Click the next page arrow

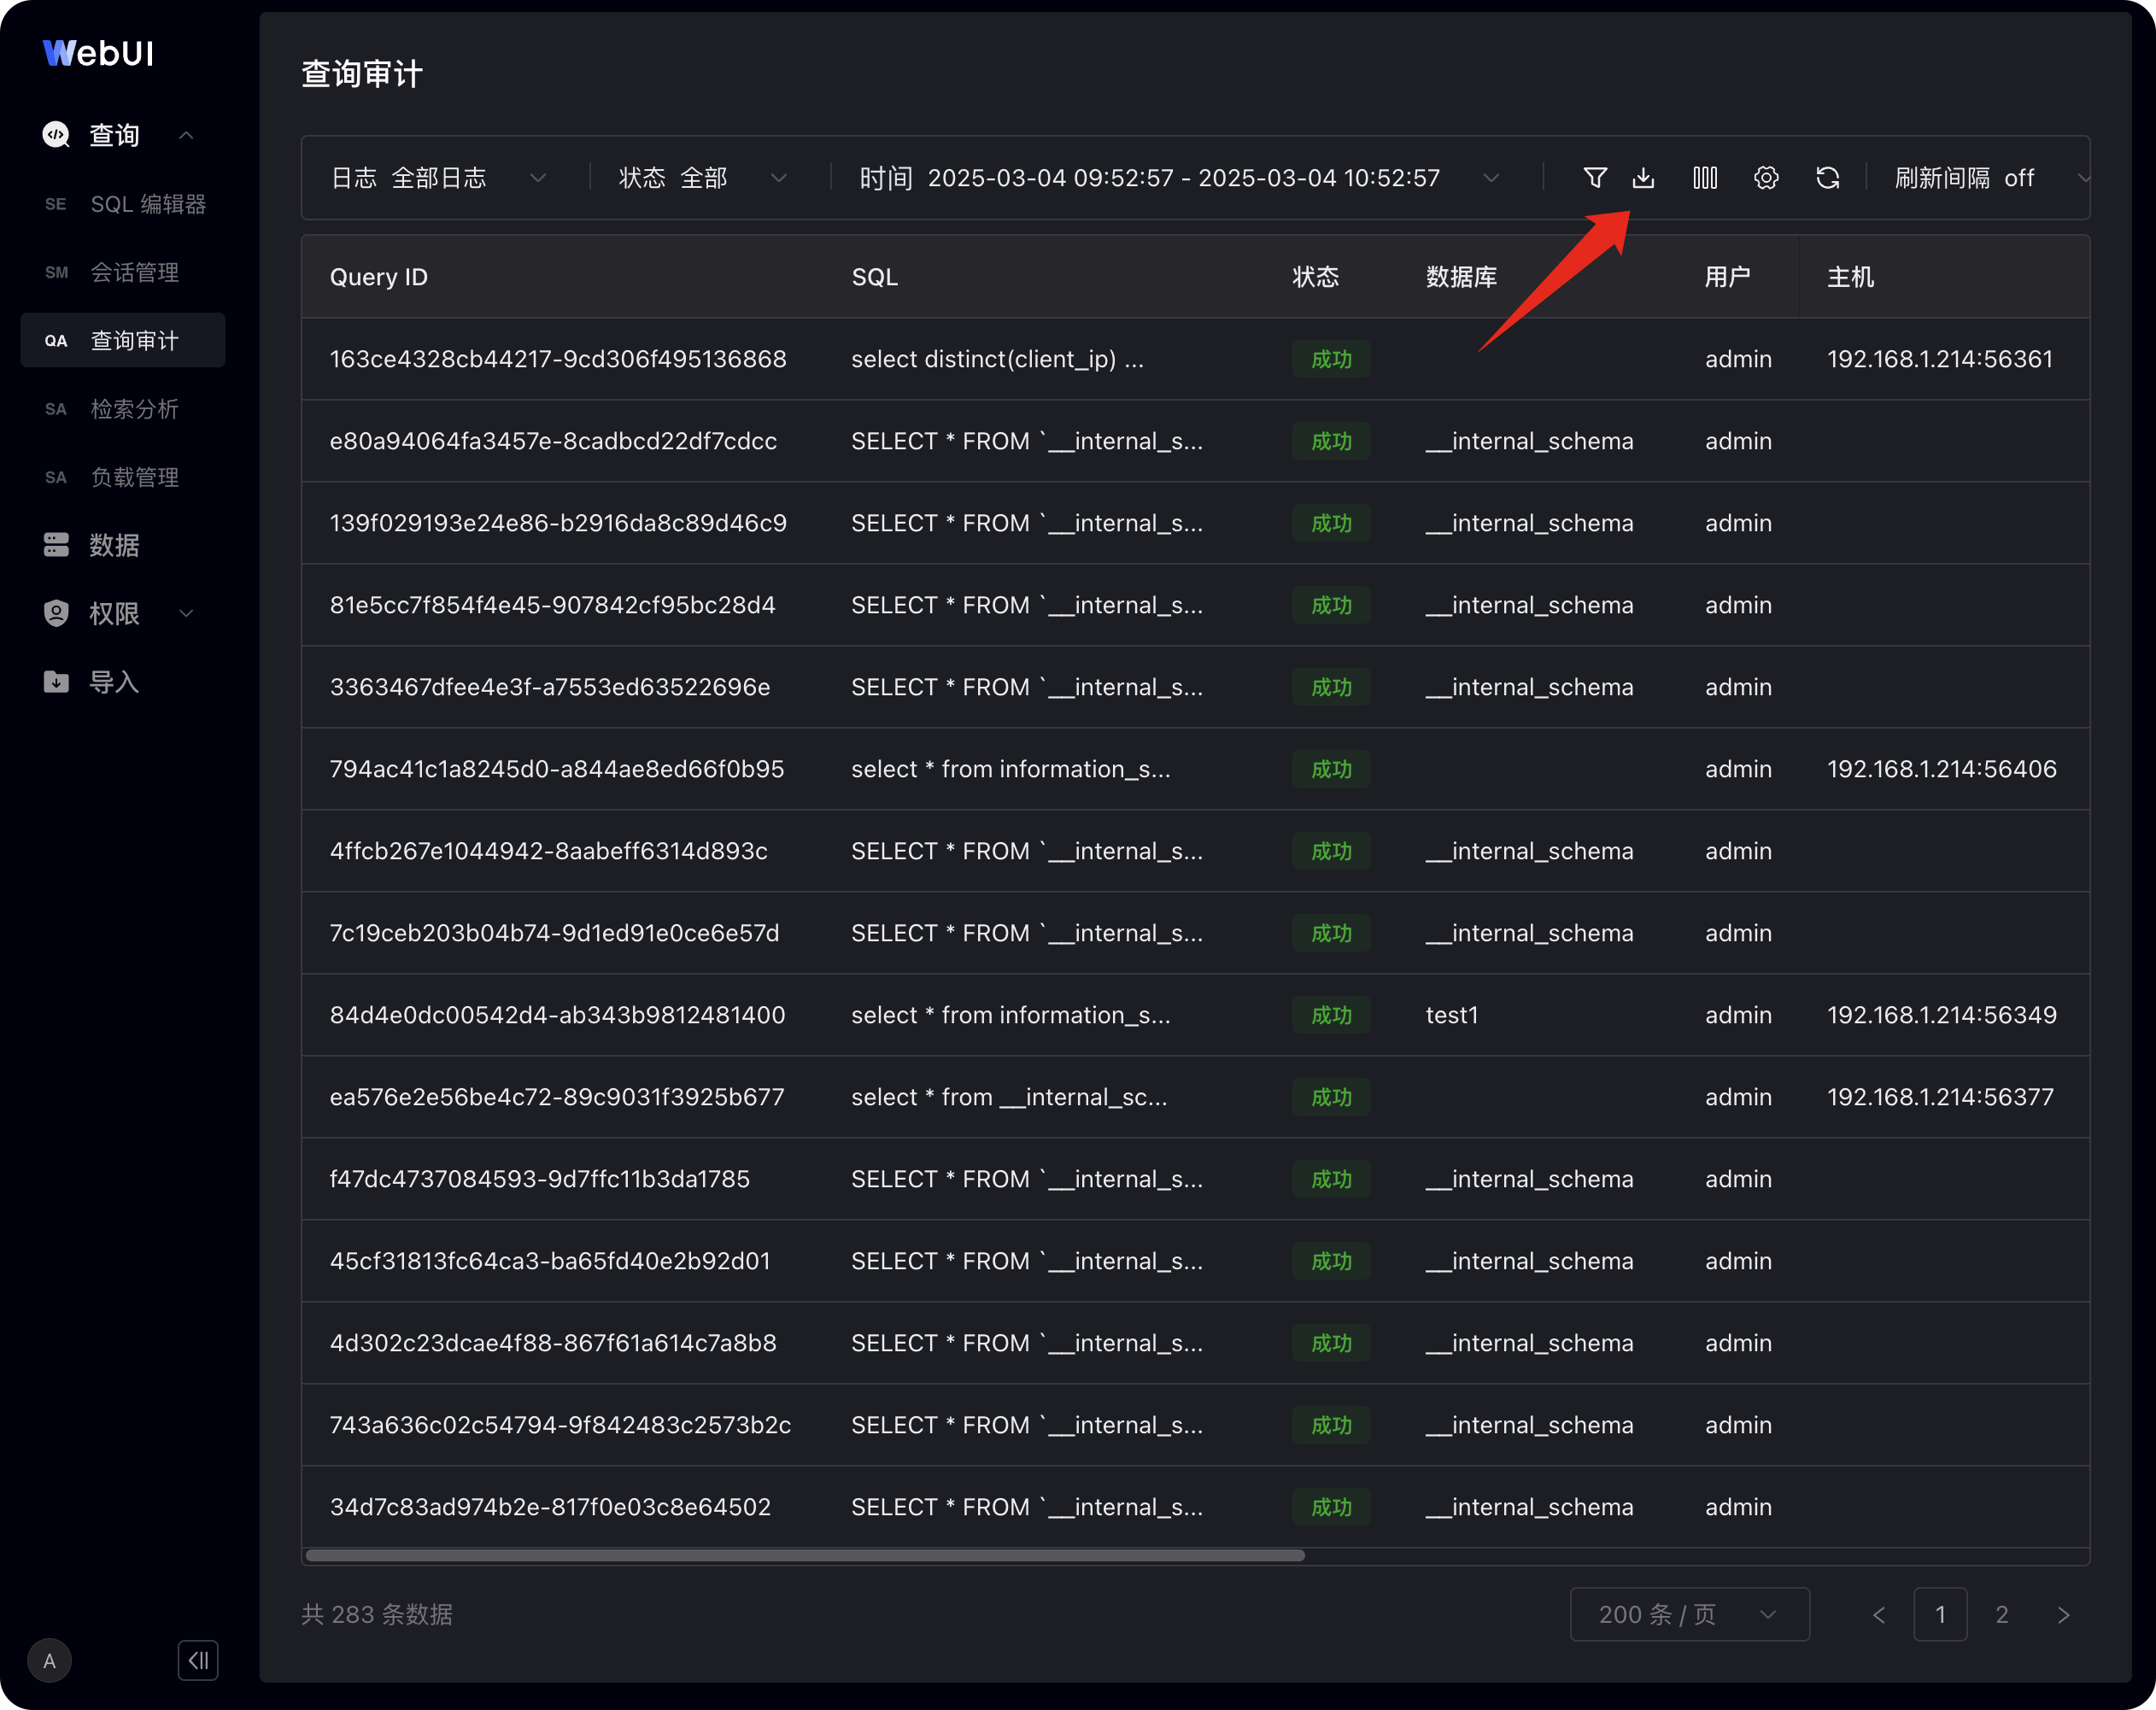coord(2063,1614)
